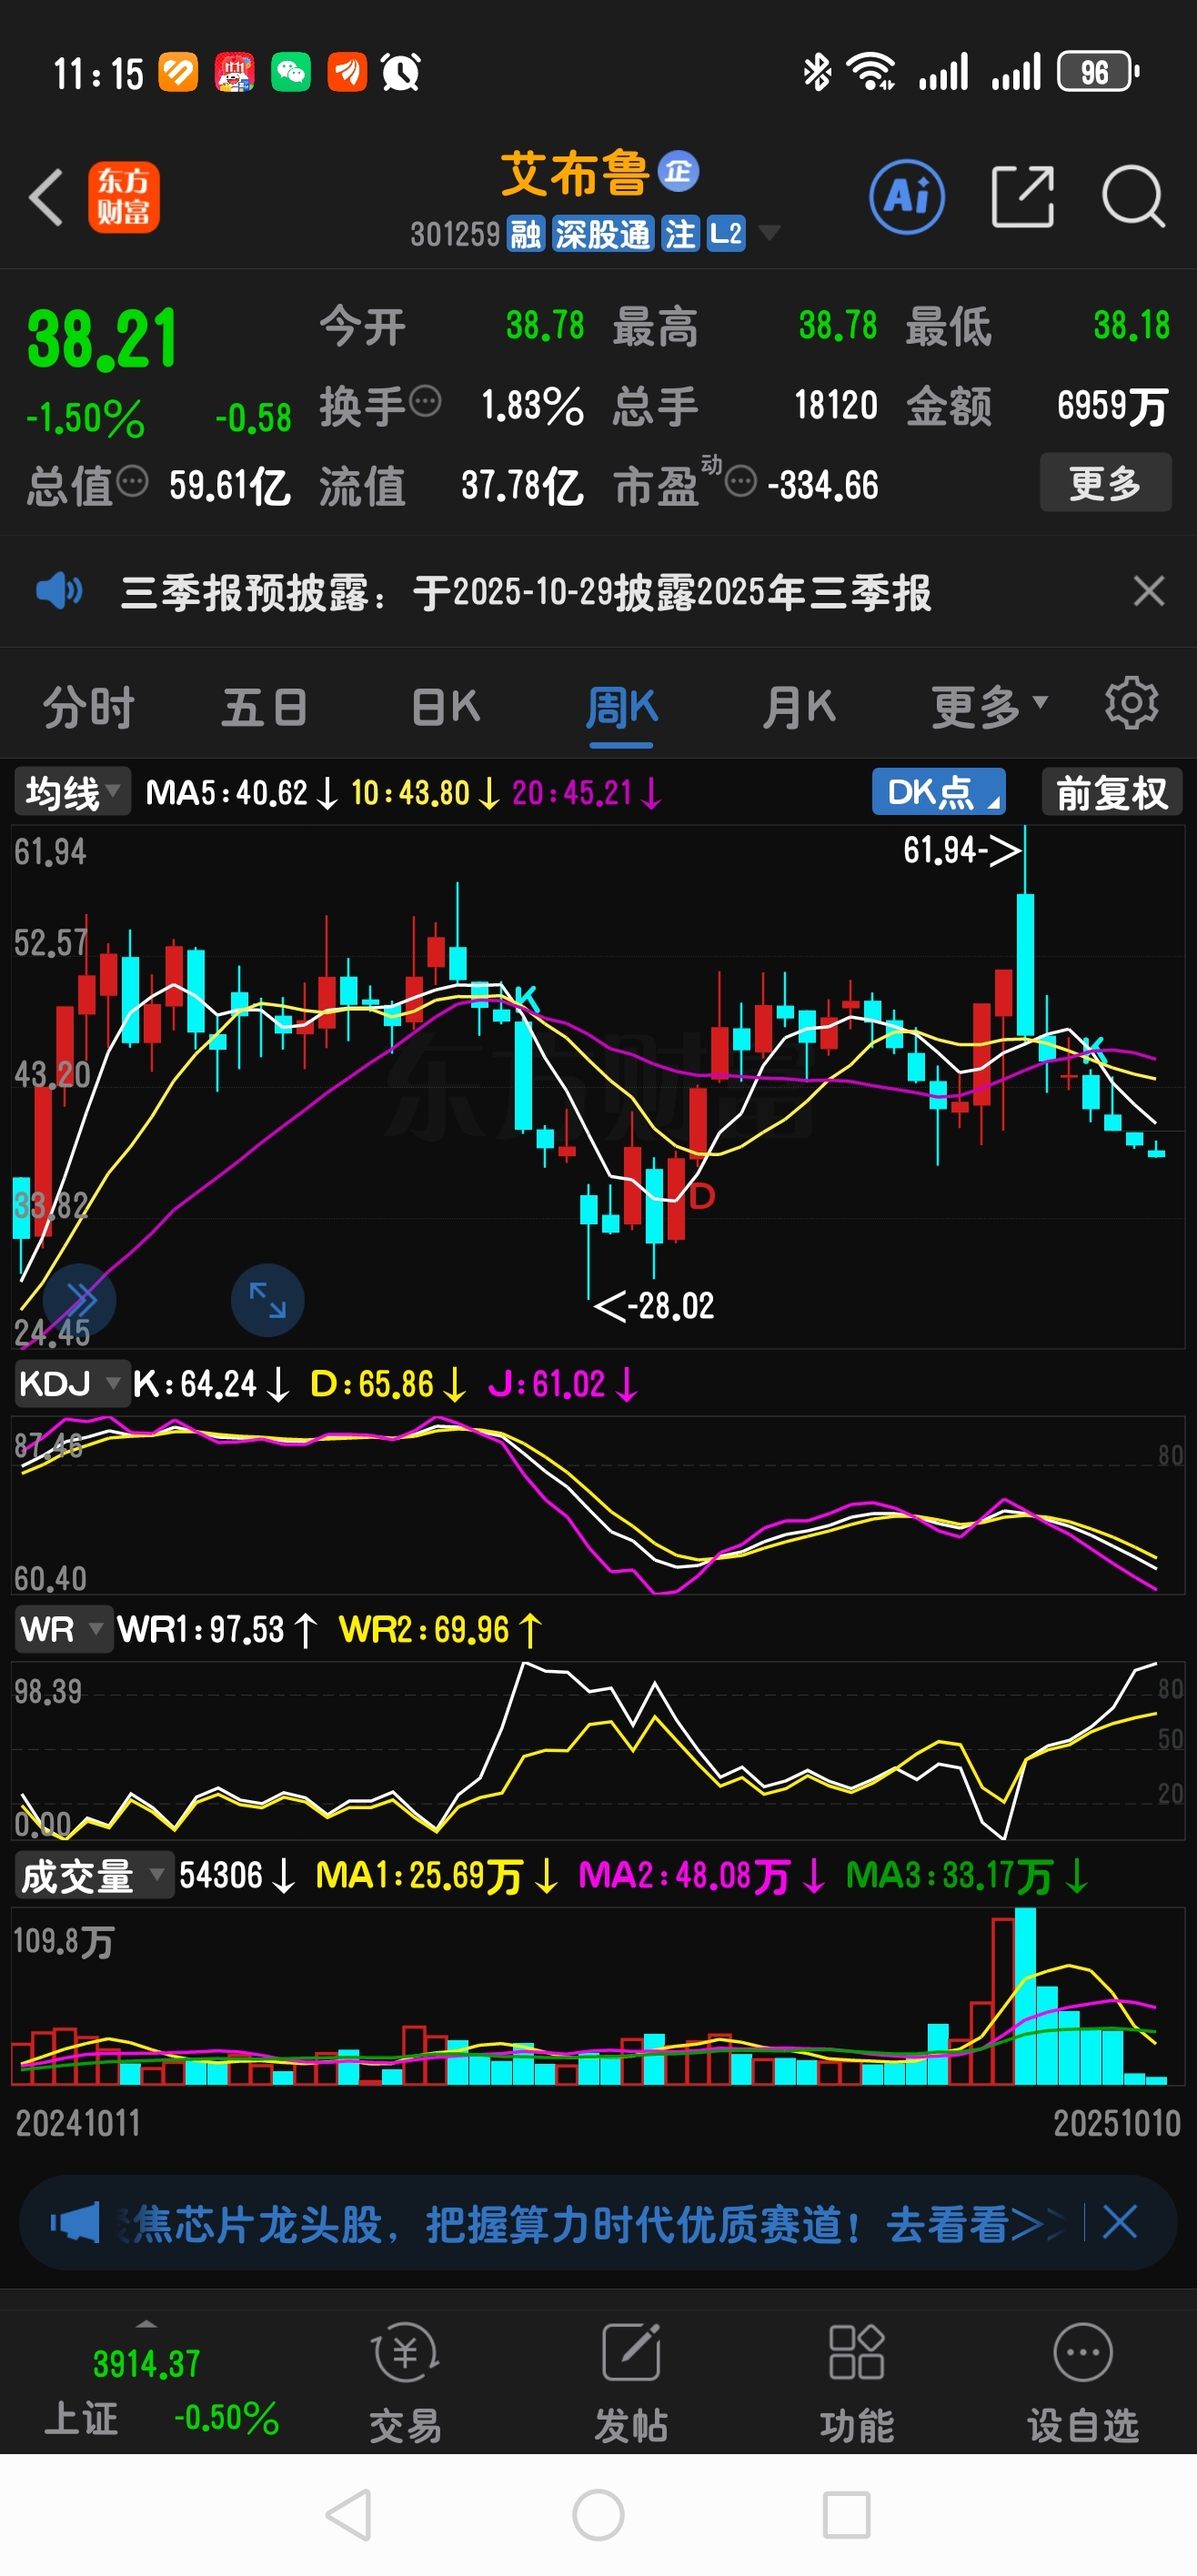Screen dimensions: 1197x2576
Task: Tap the 28.02 low marker on chart
Action: click(x=654, y=1306)
